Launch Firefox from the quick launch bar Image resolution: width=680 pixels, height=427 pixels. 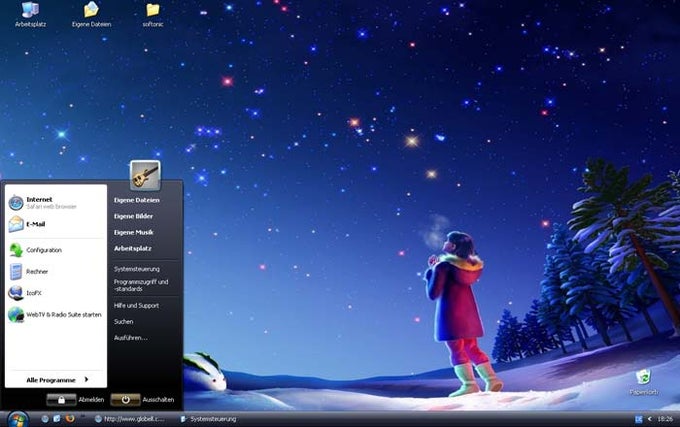[70, 419]
